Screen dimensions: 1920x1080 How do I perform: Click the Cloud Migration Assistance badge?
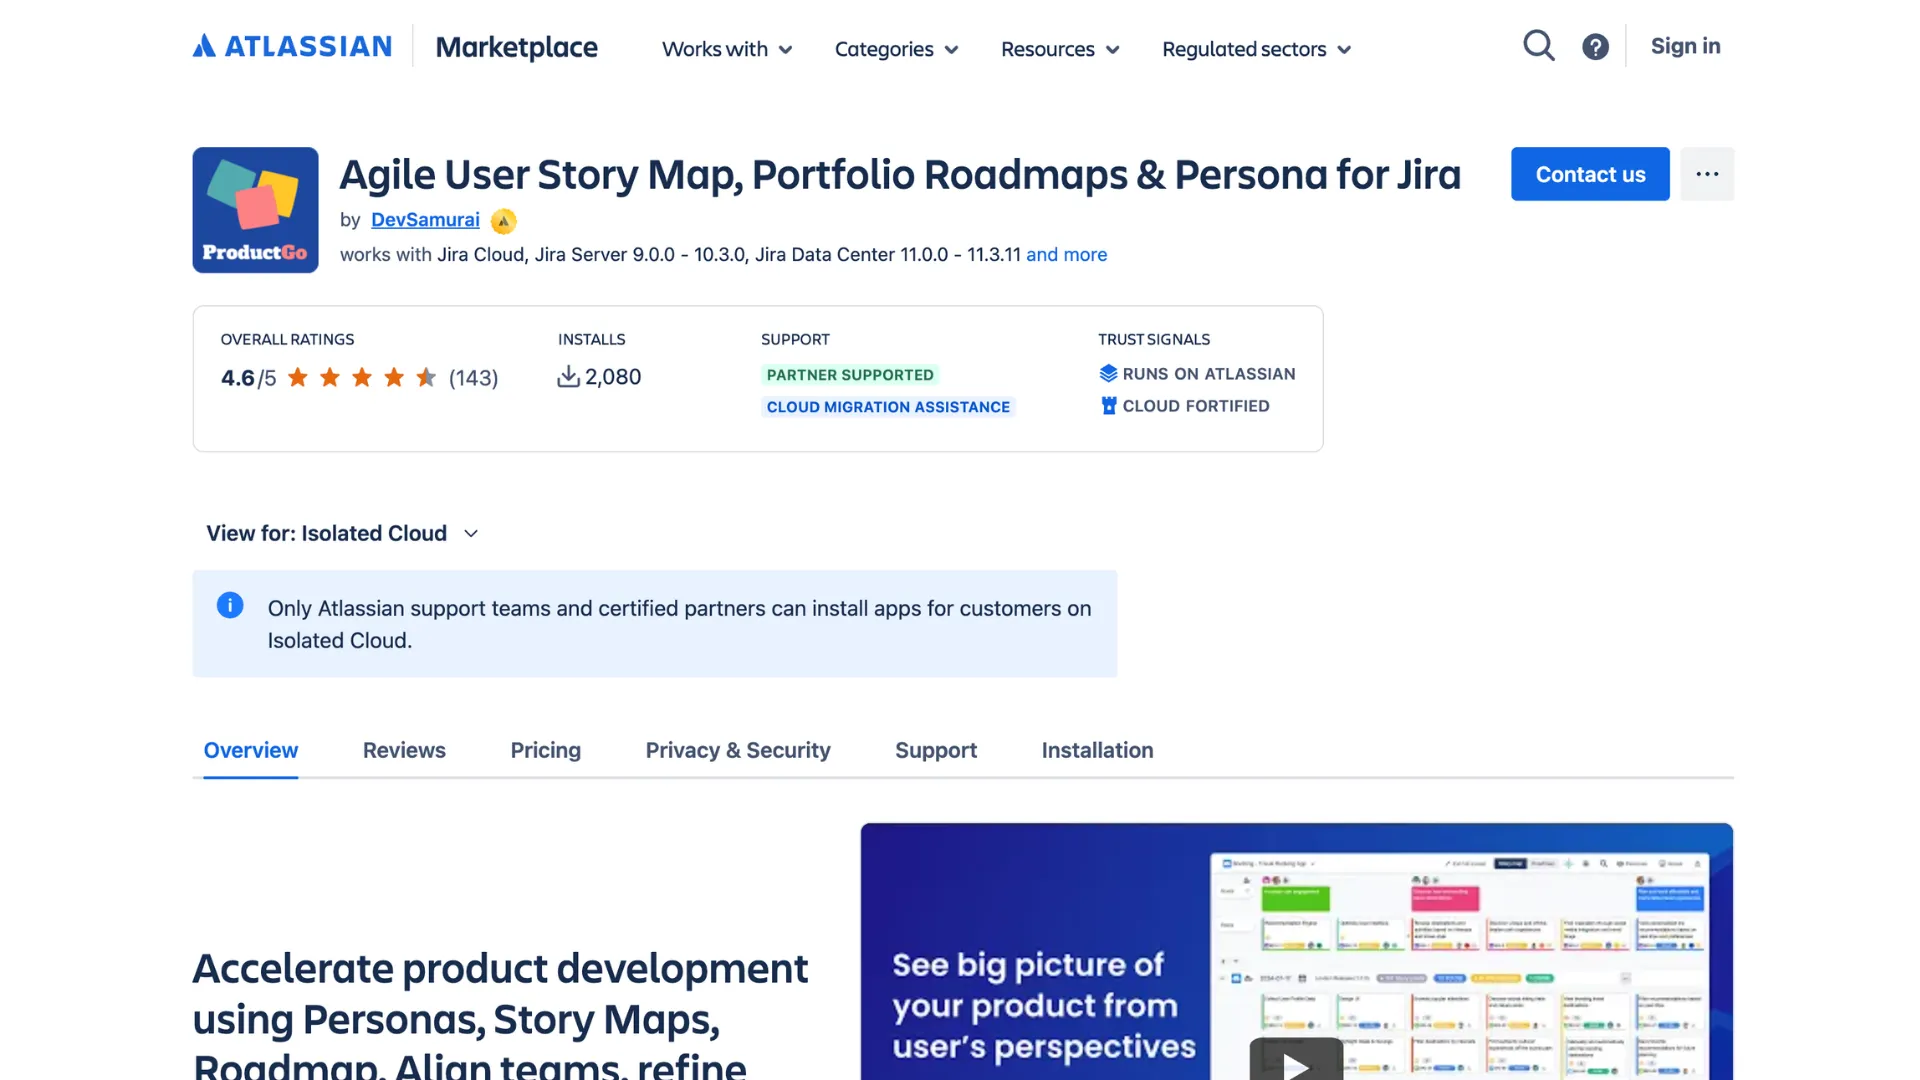click(888, 407)
